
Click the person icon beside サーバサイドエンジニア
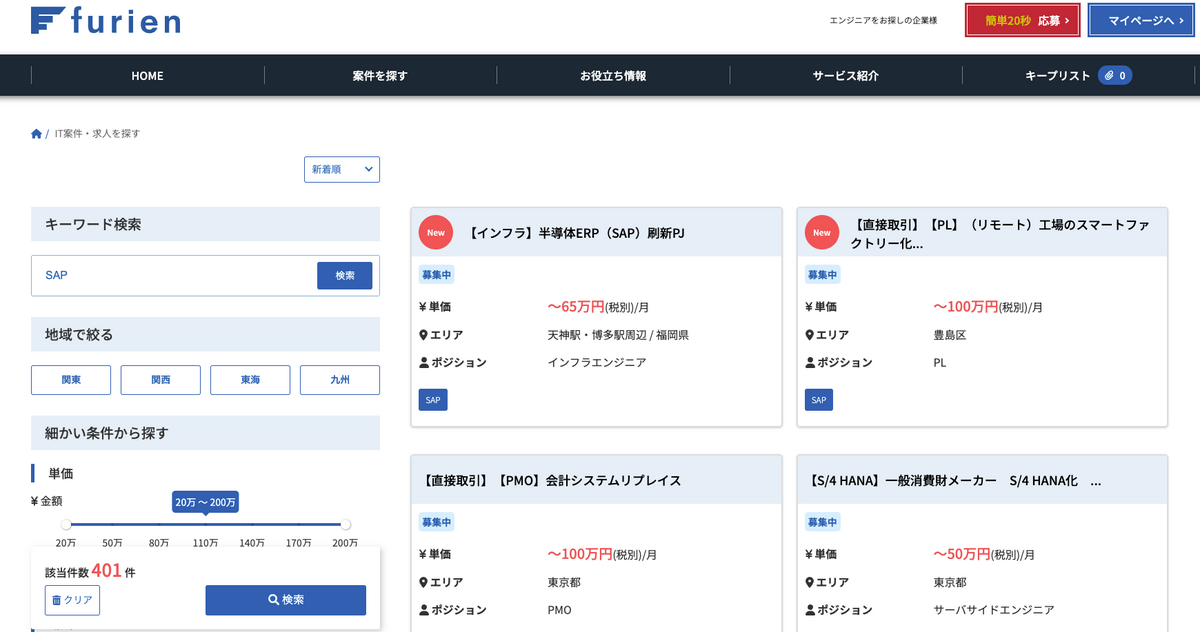pyautogui.click(x=810, y=610)
